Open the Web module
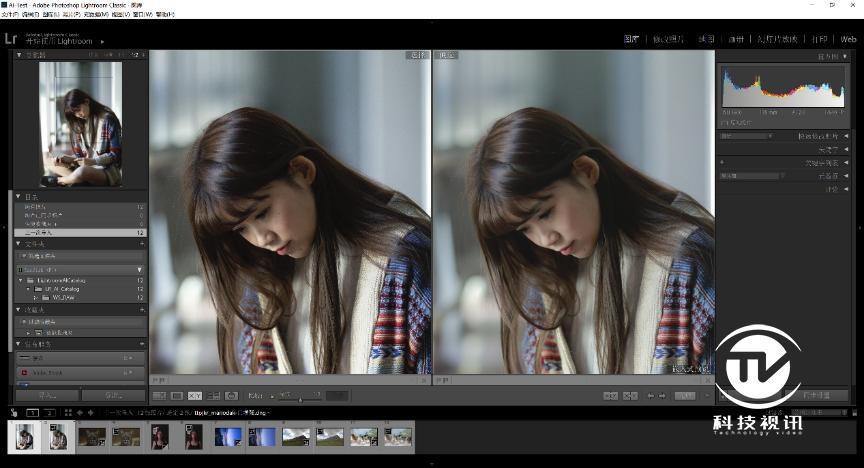 pos(848,39)
